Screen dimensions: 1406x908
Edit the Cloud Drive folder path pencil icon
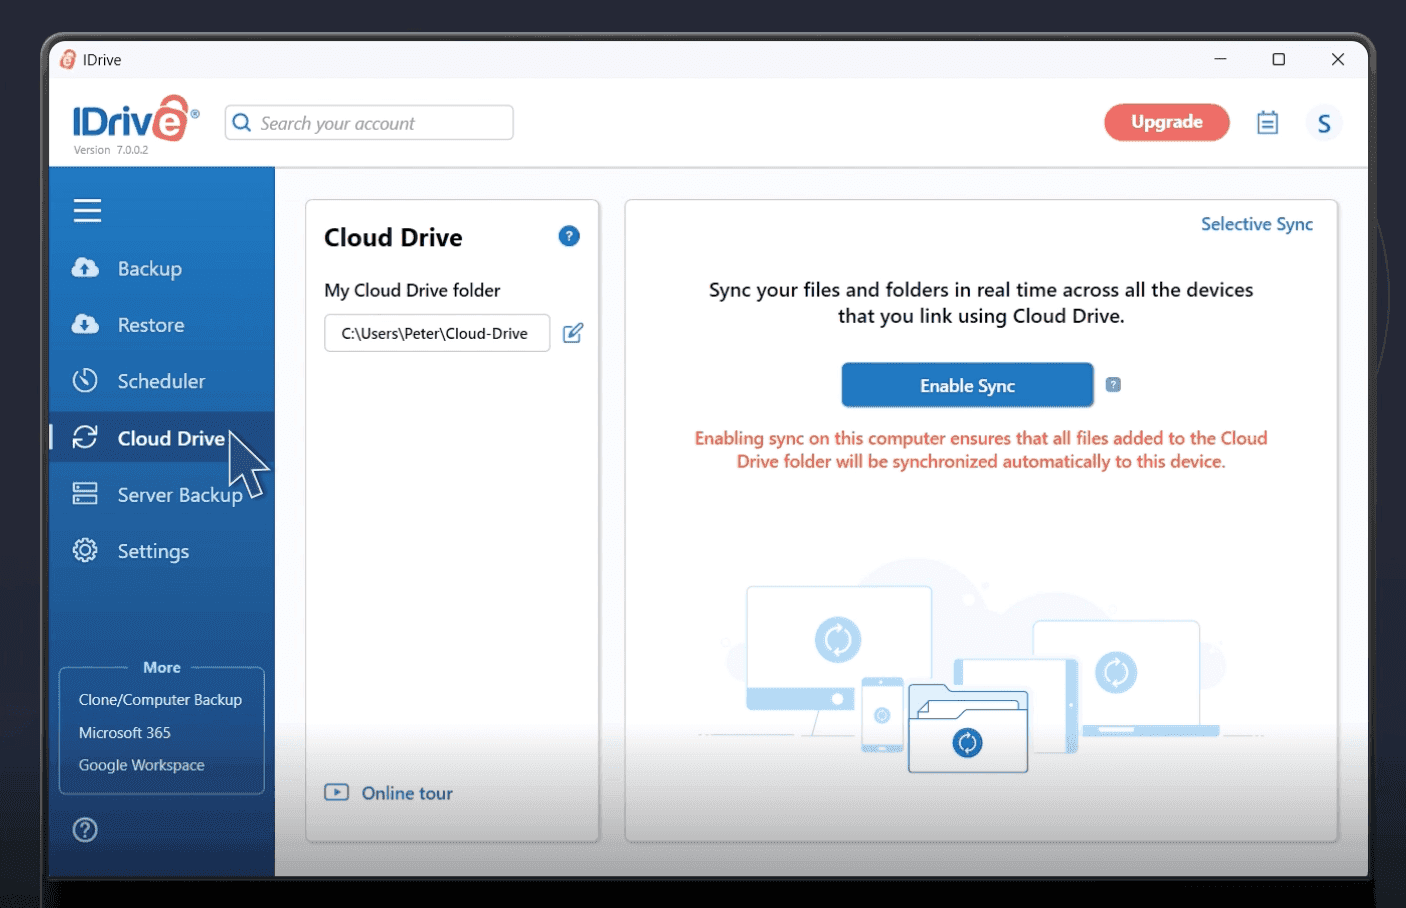pos(573,332)
